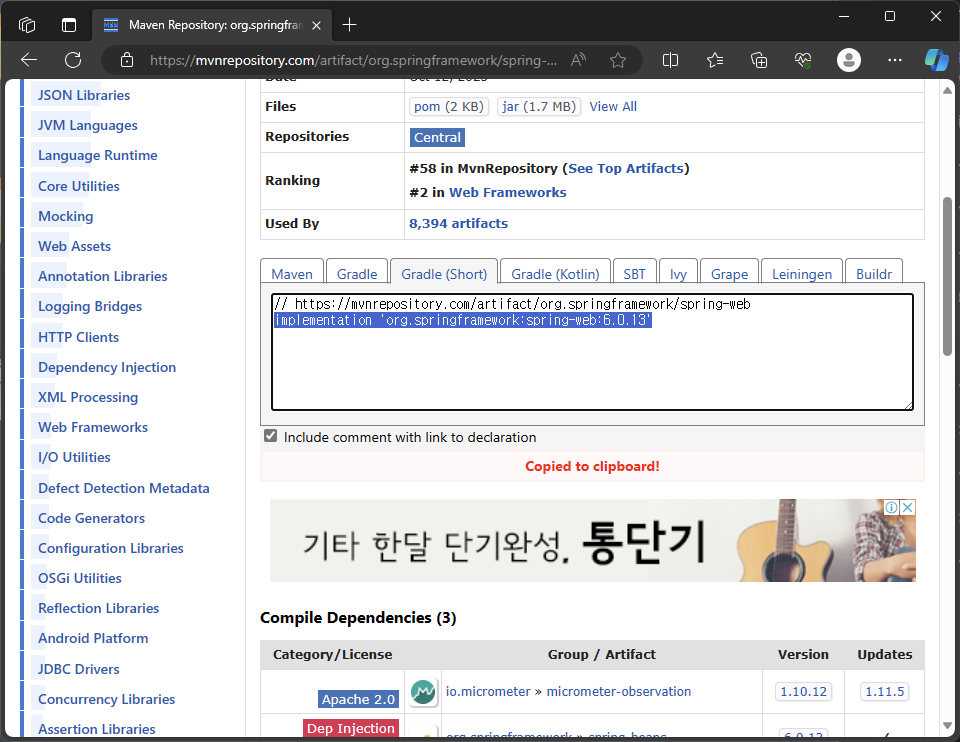Open XML Processing sidebar category
The width and height of the screenshot is (960, 742).
point(88,397)
